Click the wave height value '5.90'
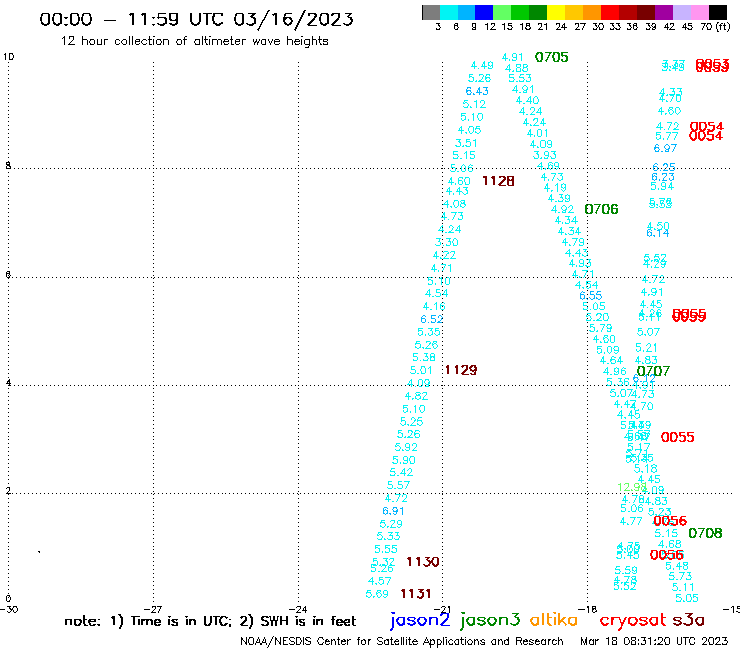 (404, 460)
